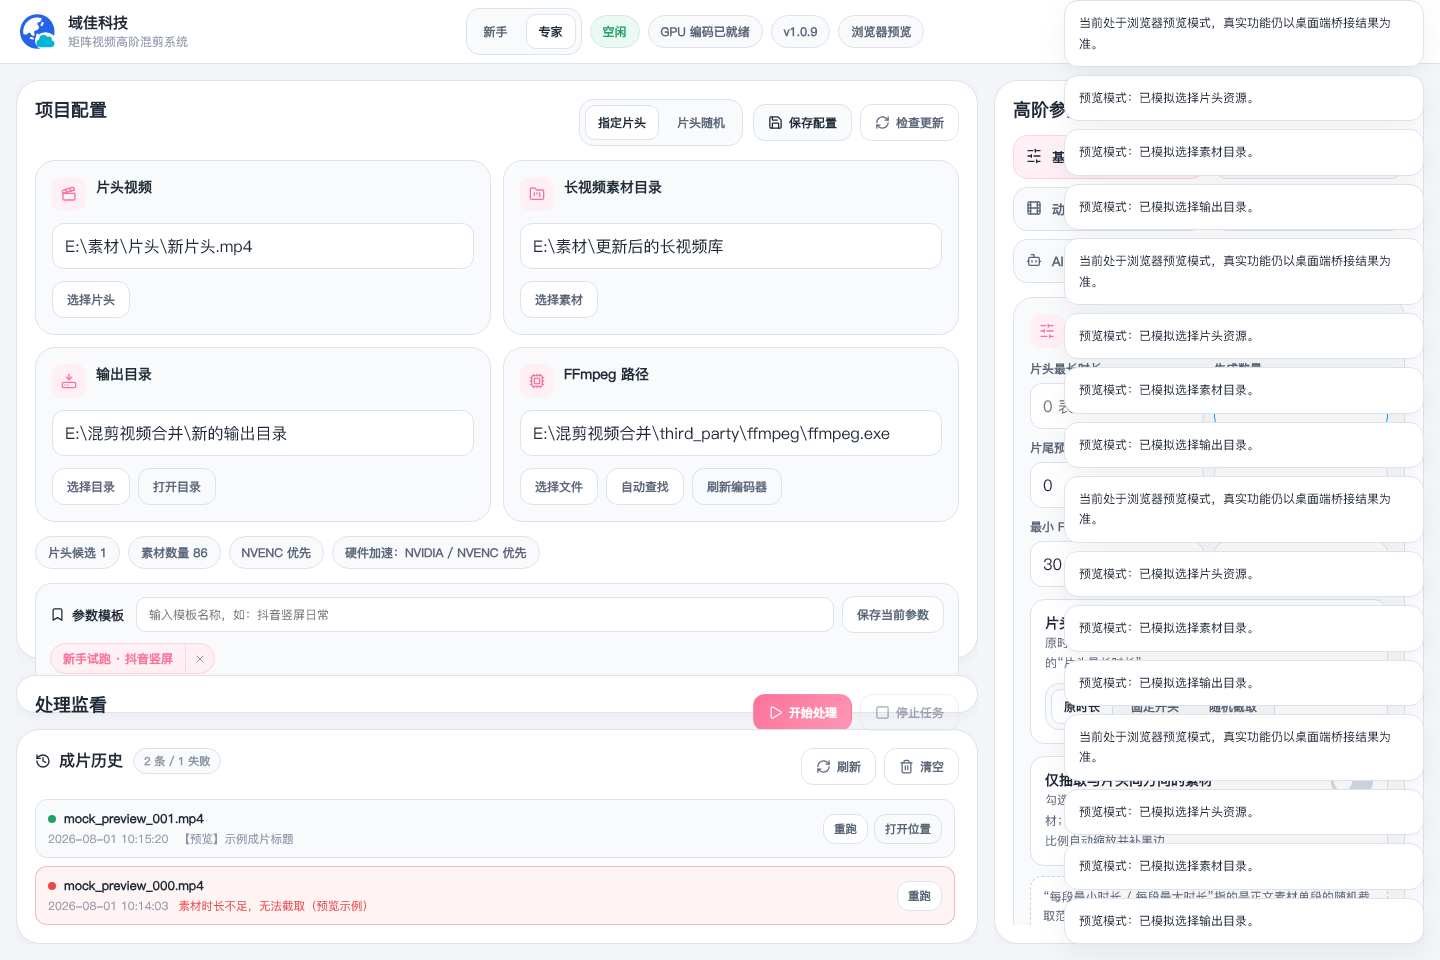The width and height of the screenshot is (1440, 960).
Task: Switch to 新手 mode
Action: tap(495, 32)
